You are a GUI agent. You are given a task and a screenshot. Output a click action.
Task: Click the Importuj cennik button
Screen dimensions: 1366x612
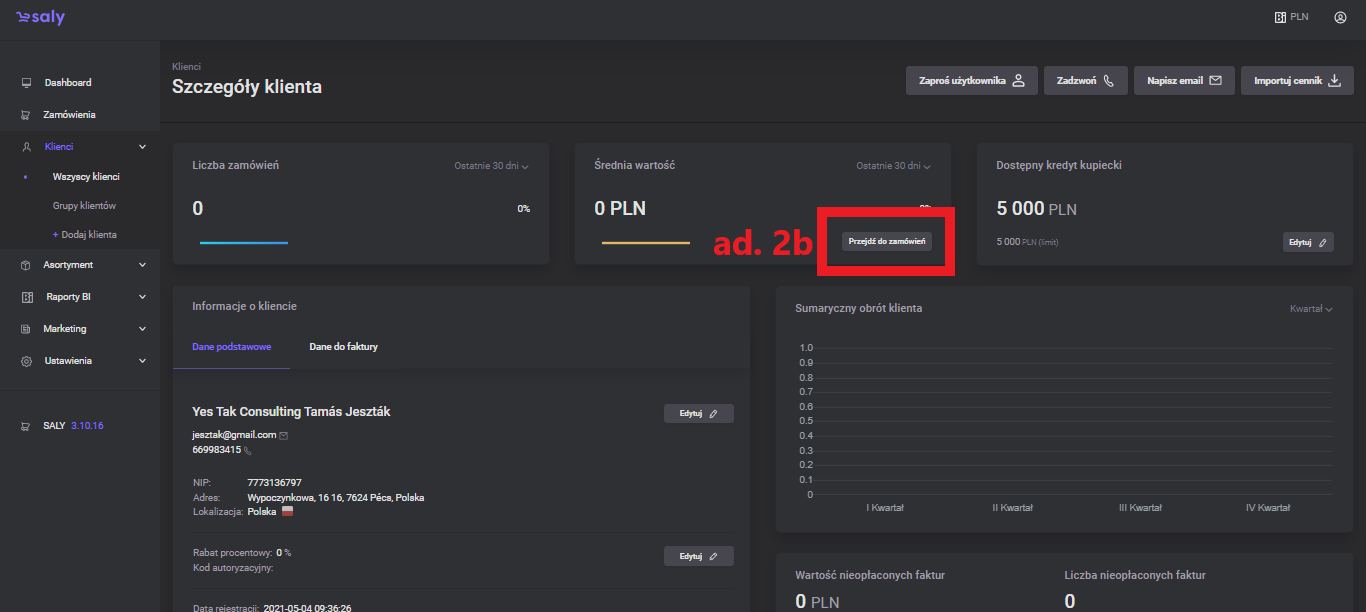tap(1297, 81)
